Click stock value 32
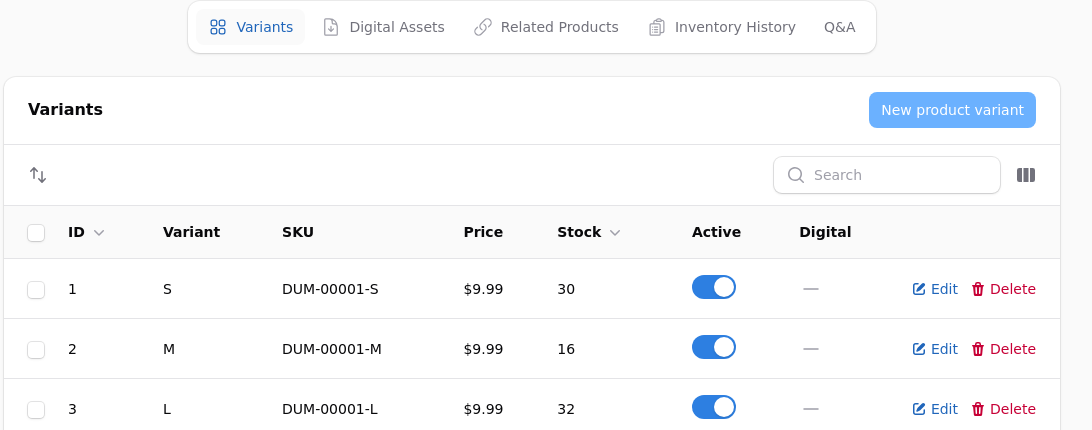The width and height of the screenshot is (1092, 430). pos(566,409)
